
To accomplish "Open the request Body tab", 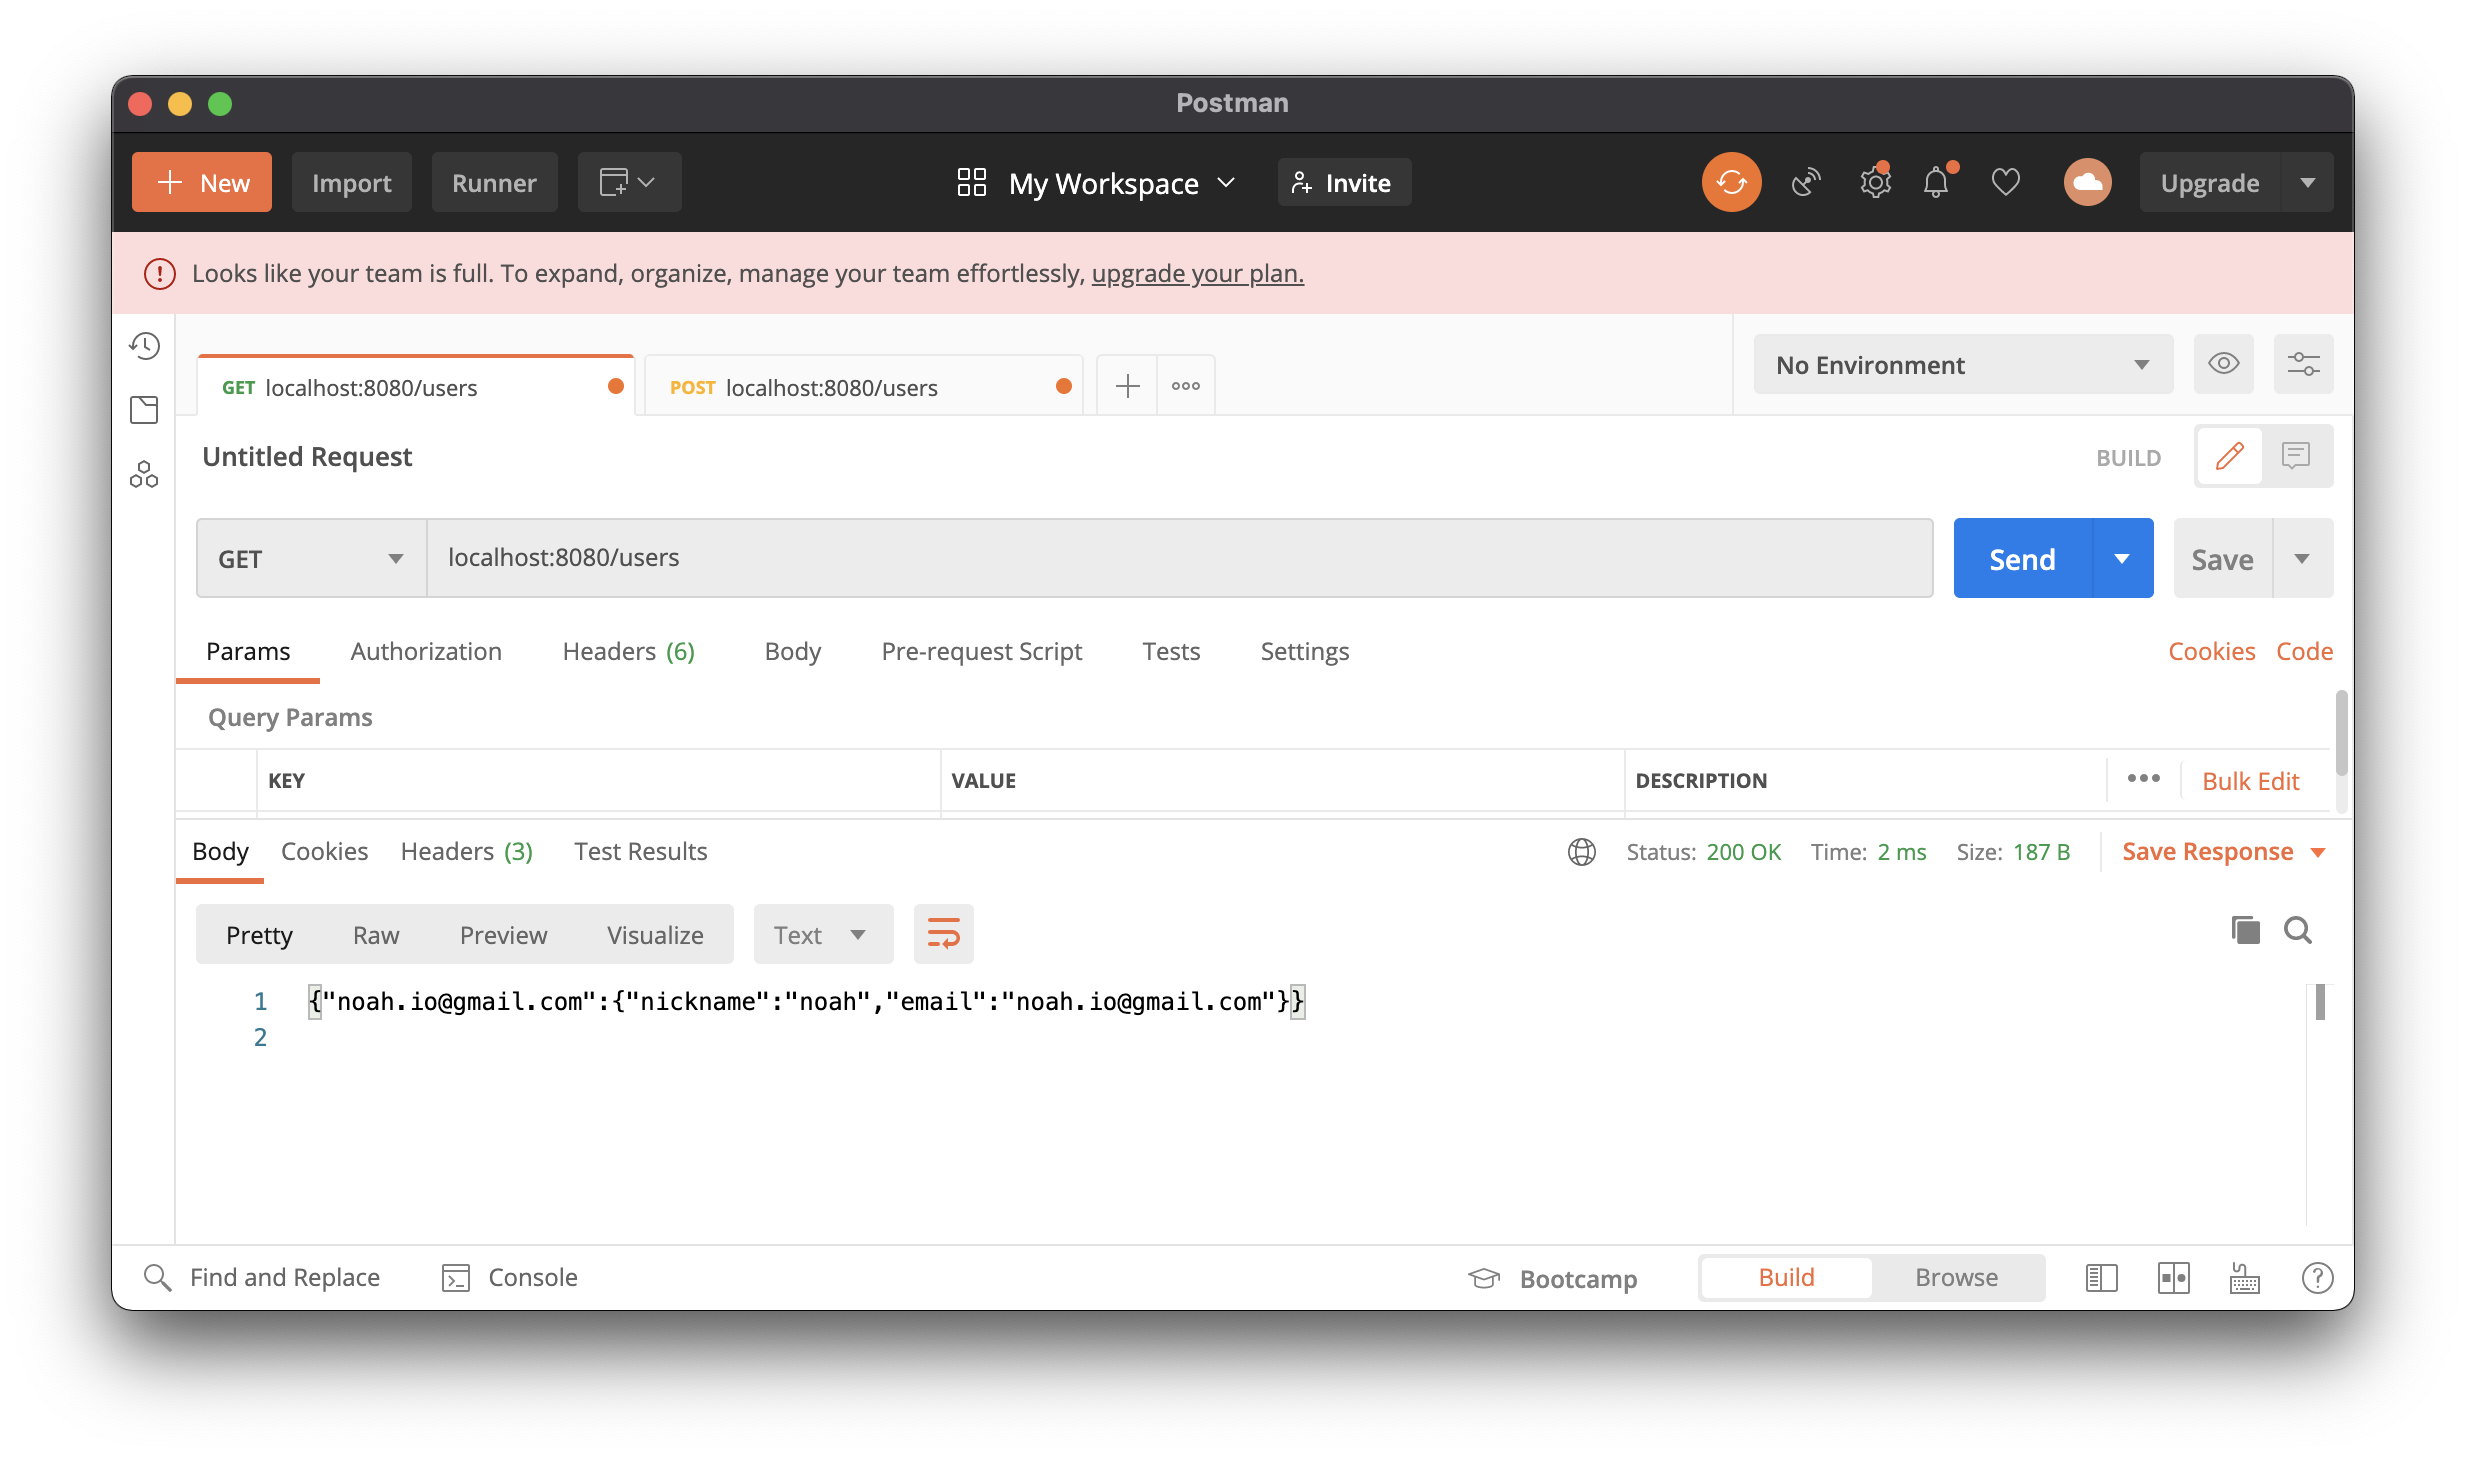I will [792, 651].
